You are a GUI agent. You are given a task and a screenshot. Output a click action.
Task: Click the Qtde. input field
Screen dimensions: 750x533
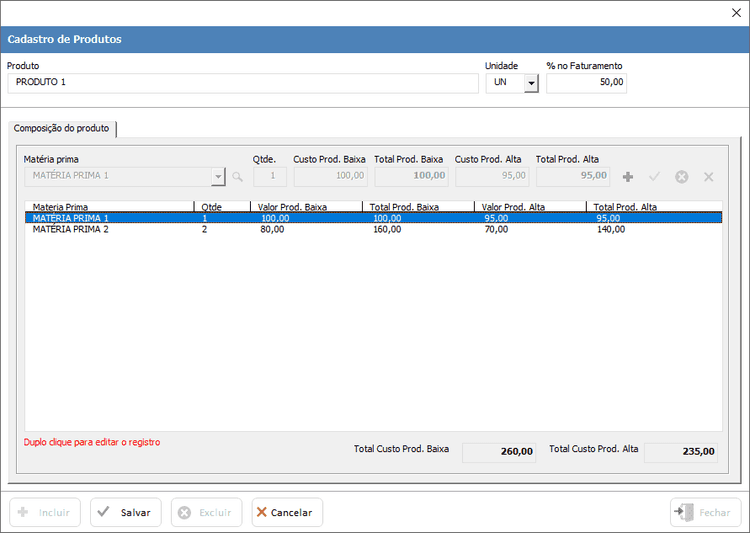point(270,176)
